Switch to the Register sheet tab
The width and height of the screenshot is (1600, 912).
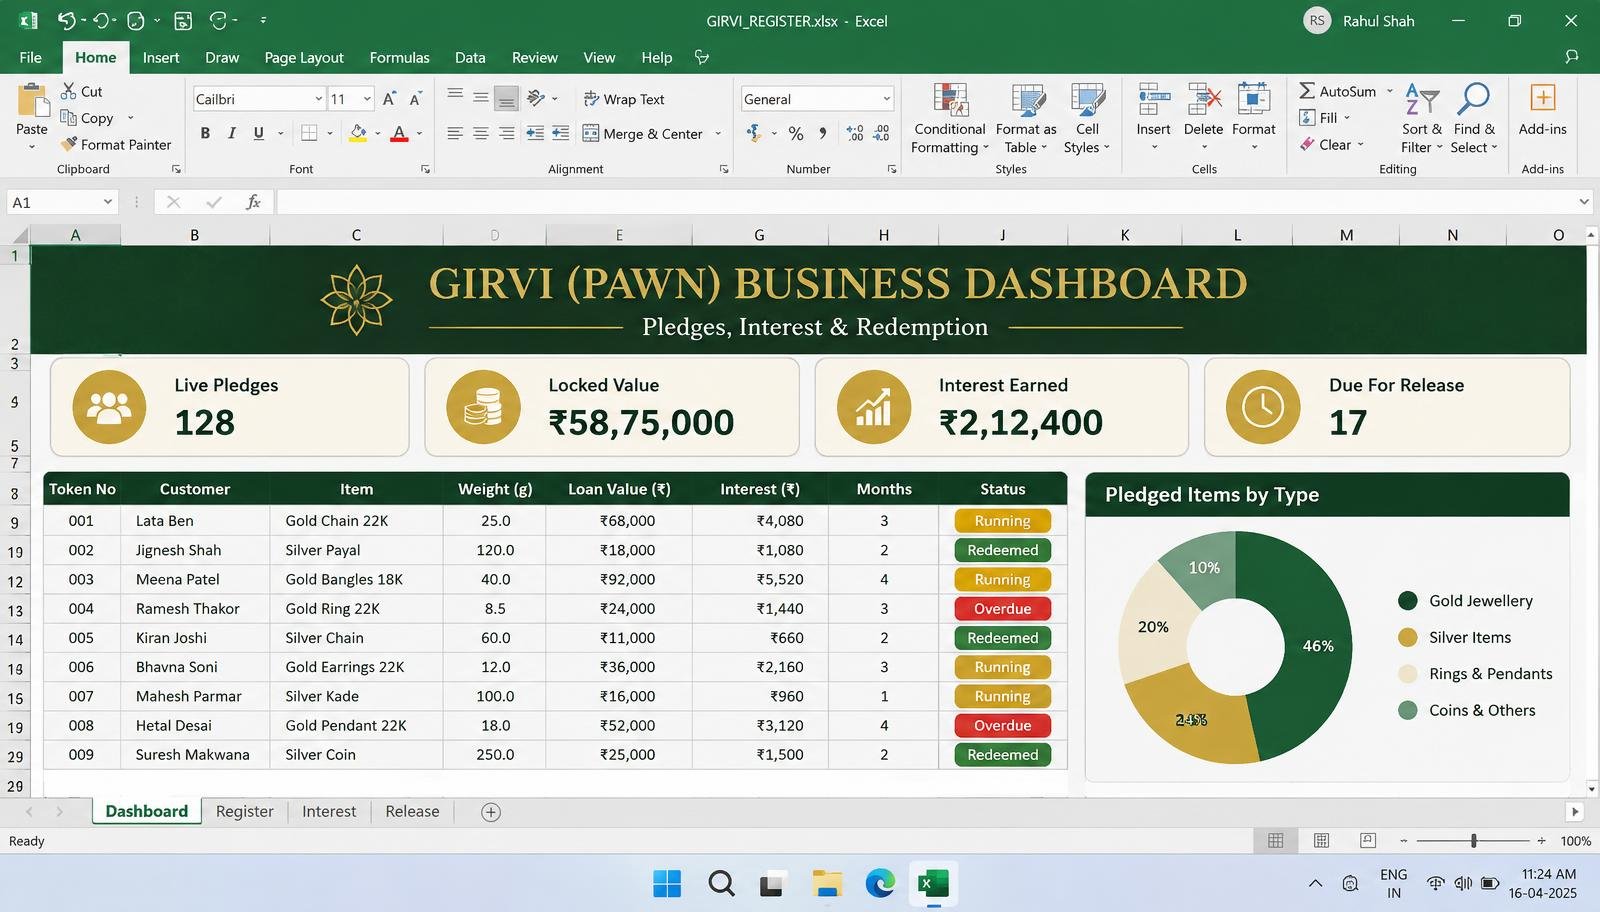244,812
